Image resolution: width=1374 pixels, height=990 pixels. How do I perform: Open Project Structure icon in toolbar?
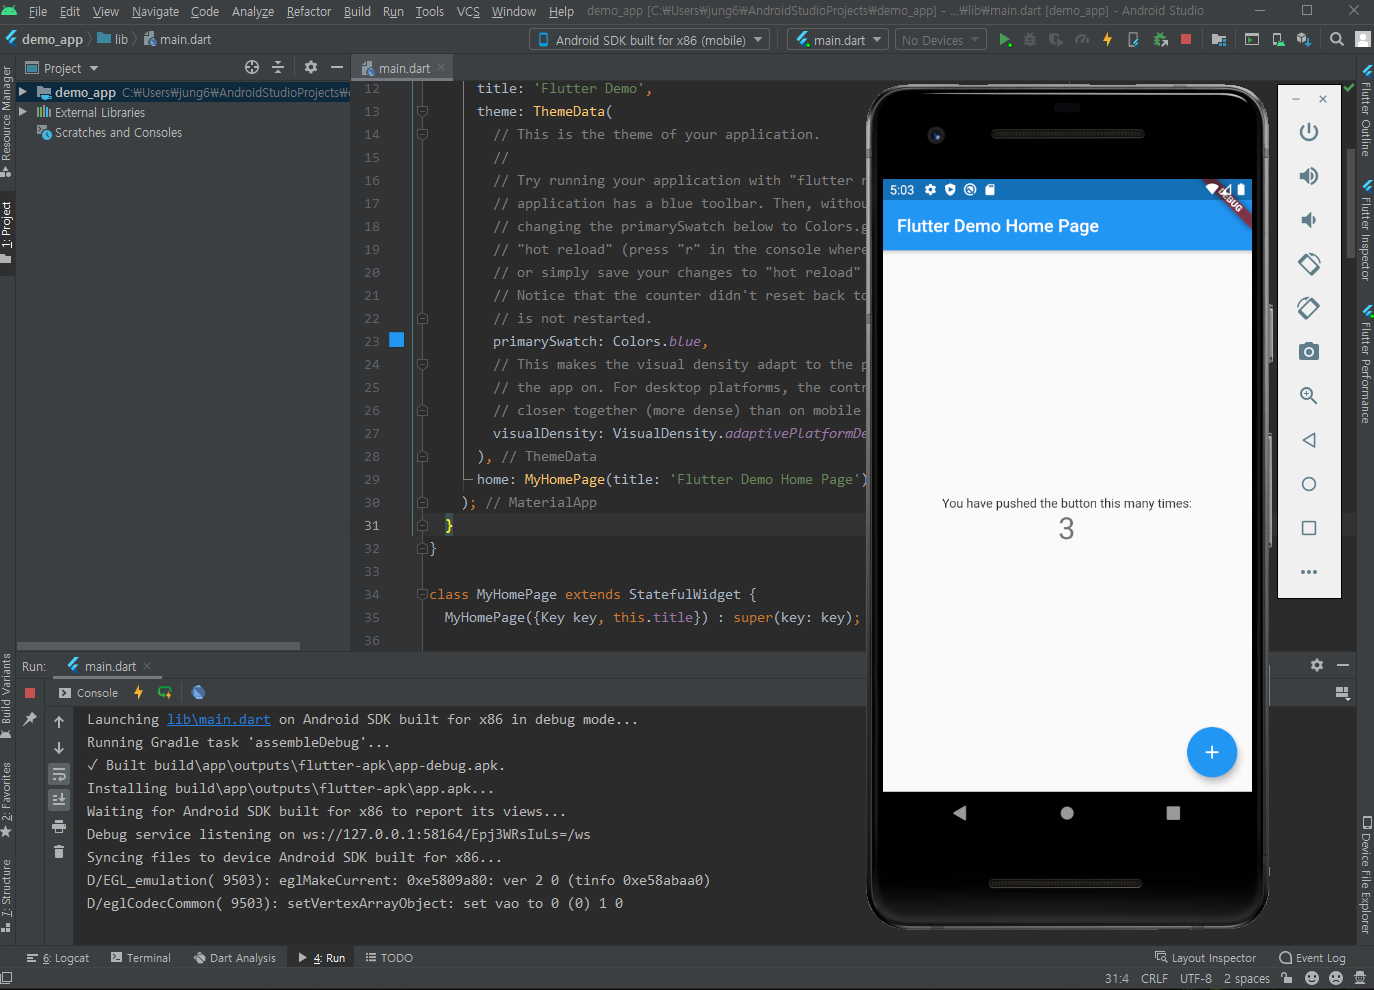click(1219, 40)
